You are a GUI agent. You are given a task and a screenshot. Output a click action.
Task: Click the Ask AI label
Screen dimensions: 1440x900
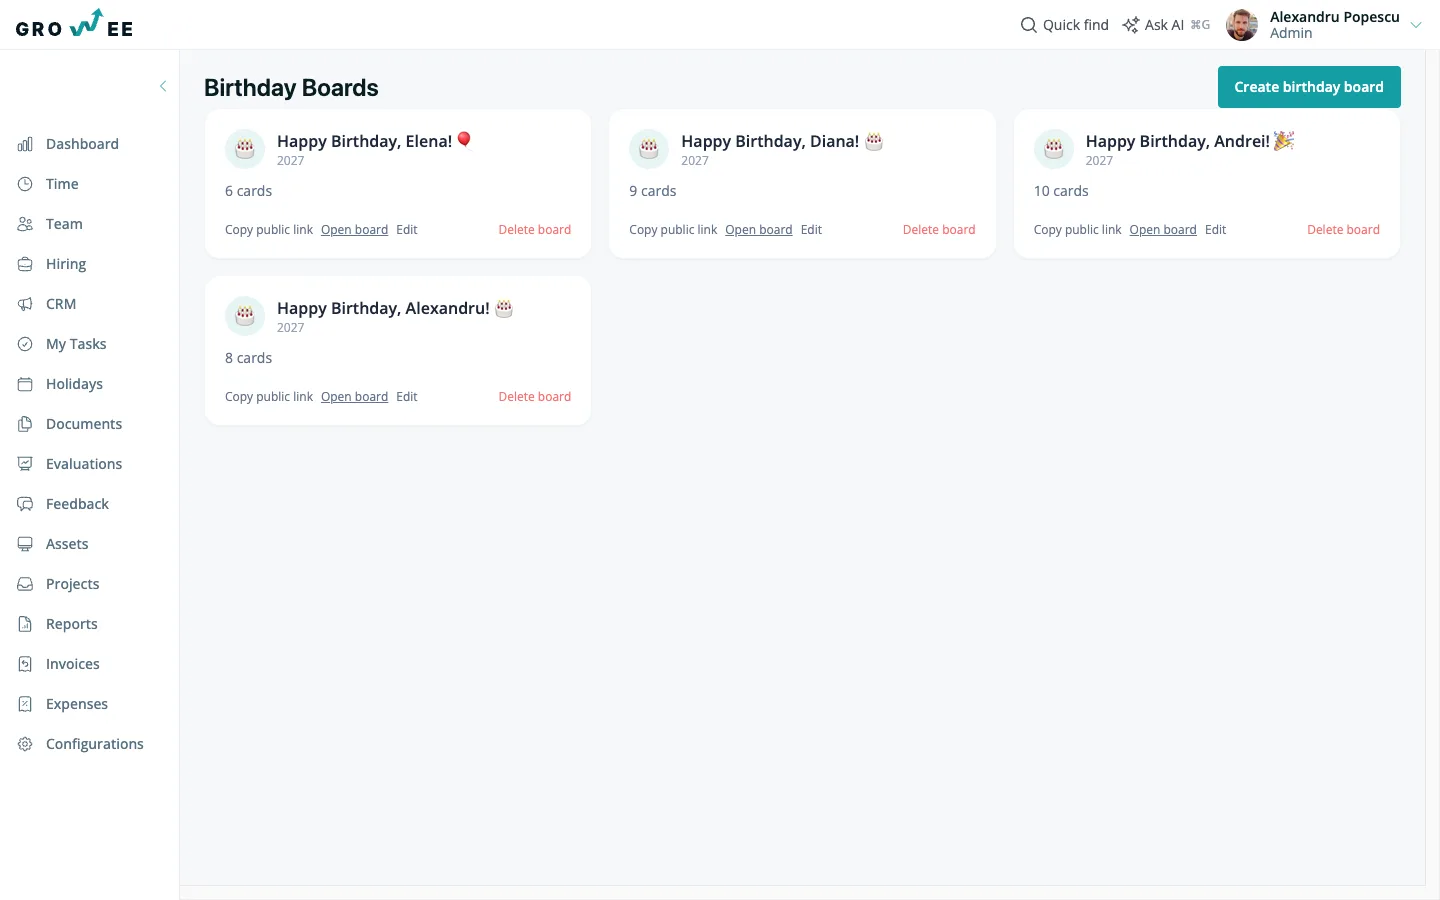coord(1164,25)
